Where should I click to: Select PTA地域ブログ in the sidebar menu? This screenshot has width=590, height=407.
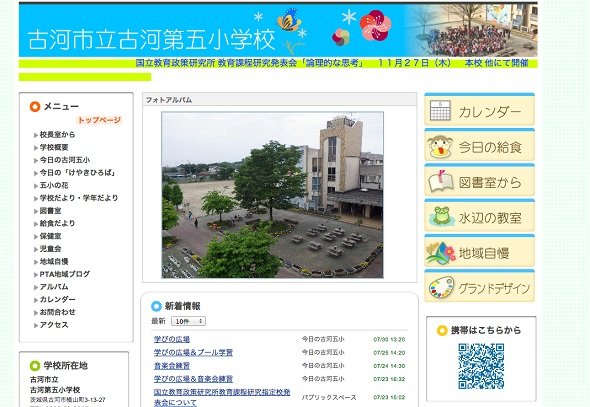[x=65, y=274]
